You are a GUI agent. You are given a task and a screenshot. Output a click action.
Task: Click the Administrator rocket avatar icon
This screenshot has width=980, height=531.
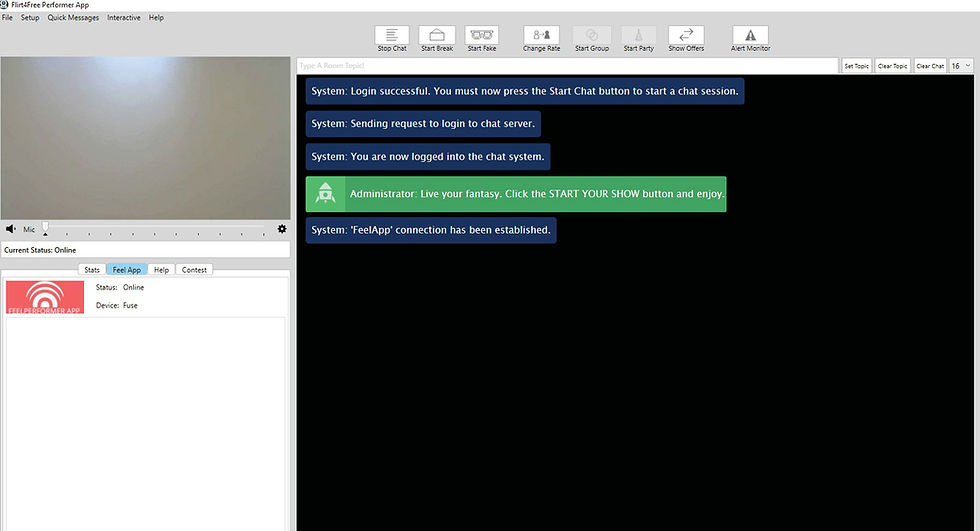pos(325,194)
